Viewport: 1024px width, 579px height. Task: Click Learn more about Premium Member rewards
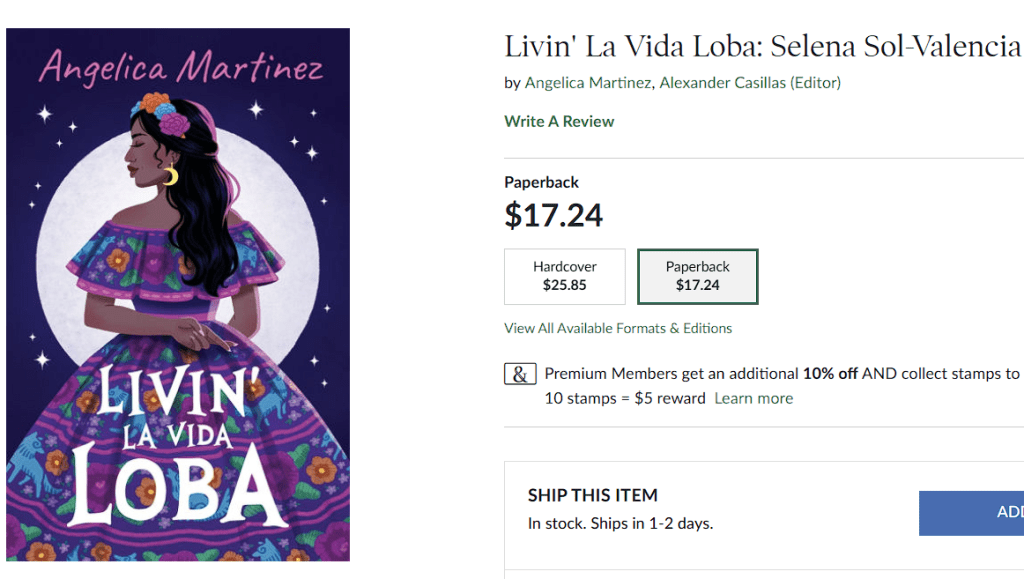[x=753, y=398]
